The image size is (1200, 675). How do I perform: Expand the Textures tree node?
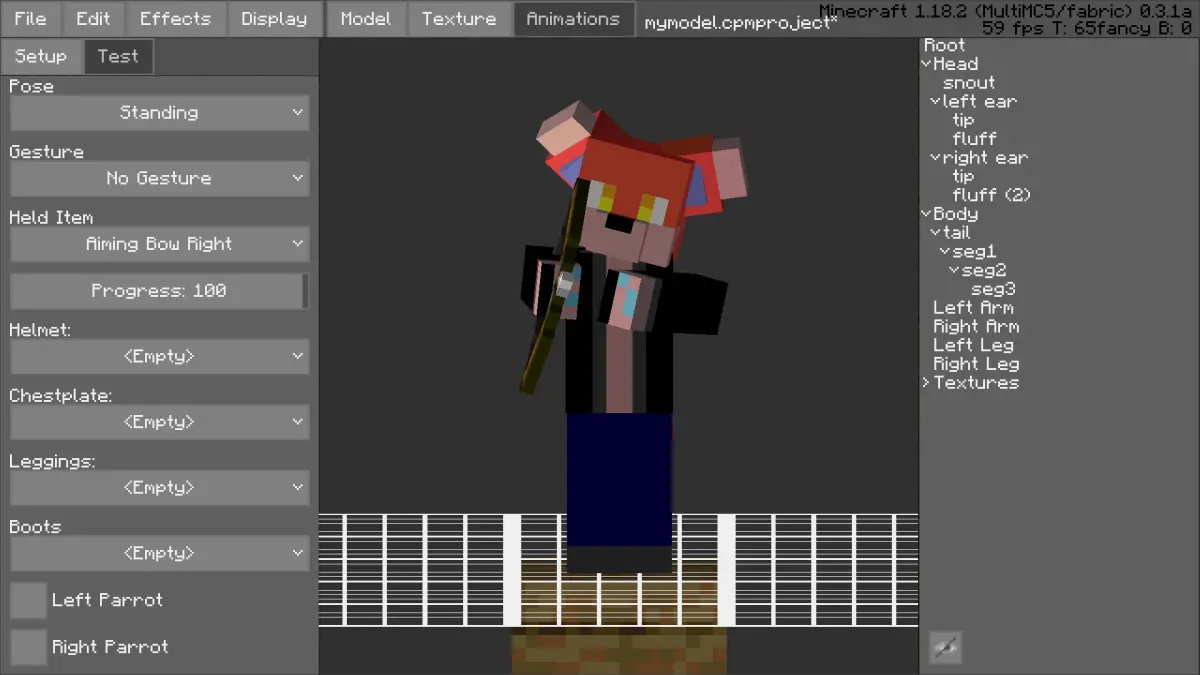(926, 383)
